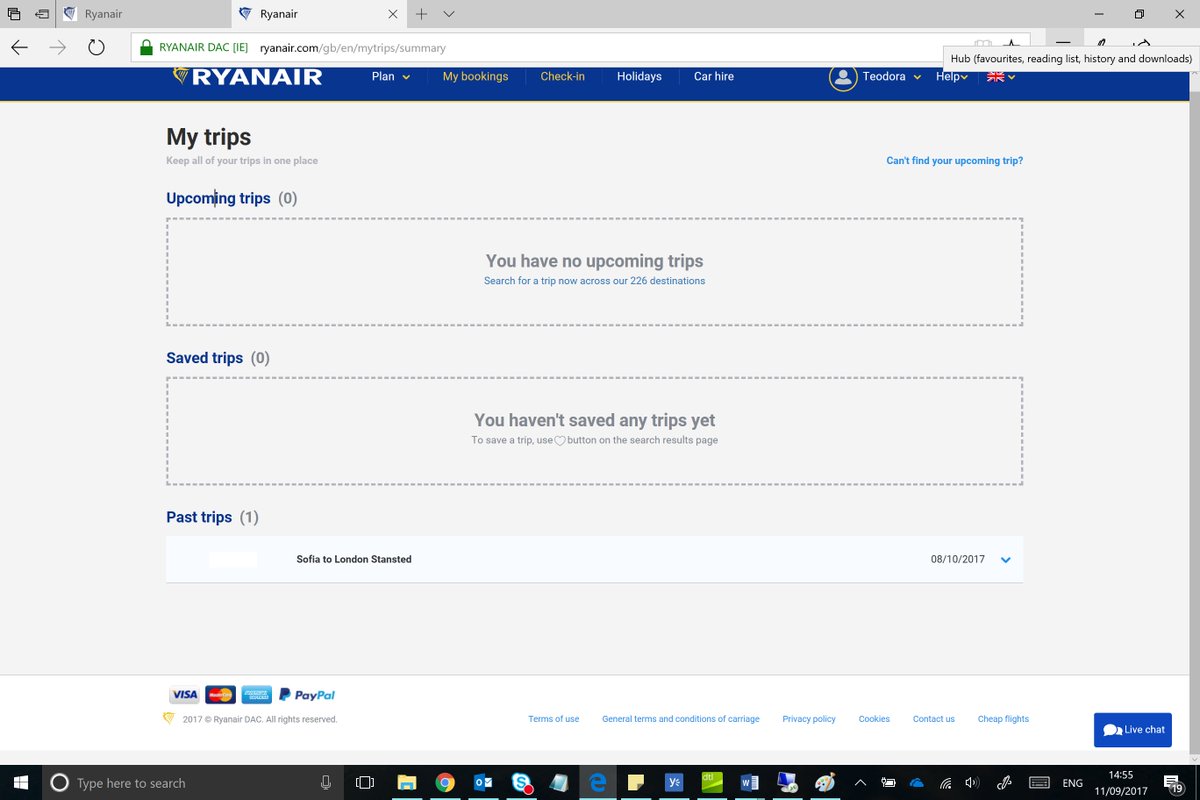Open Skype from the taskbar
This screenshot has width=1200, height=800.
coord(521,783)
